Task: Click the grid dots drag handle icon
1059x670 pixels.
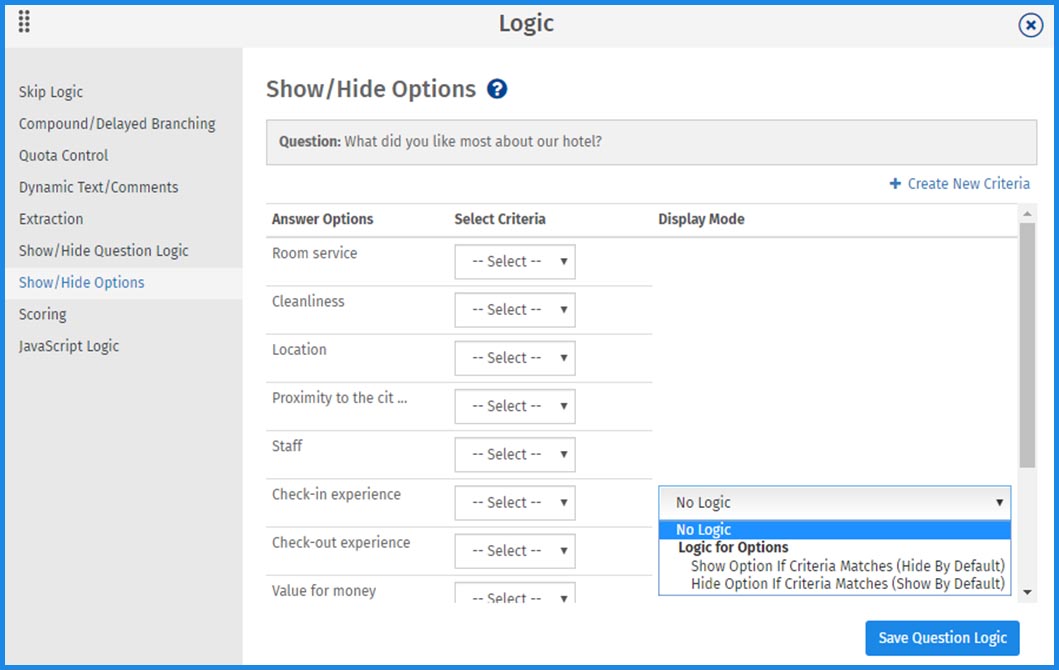Action: 24,22
